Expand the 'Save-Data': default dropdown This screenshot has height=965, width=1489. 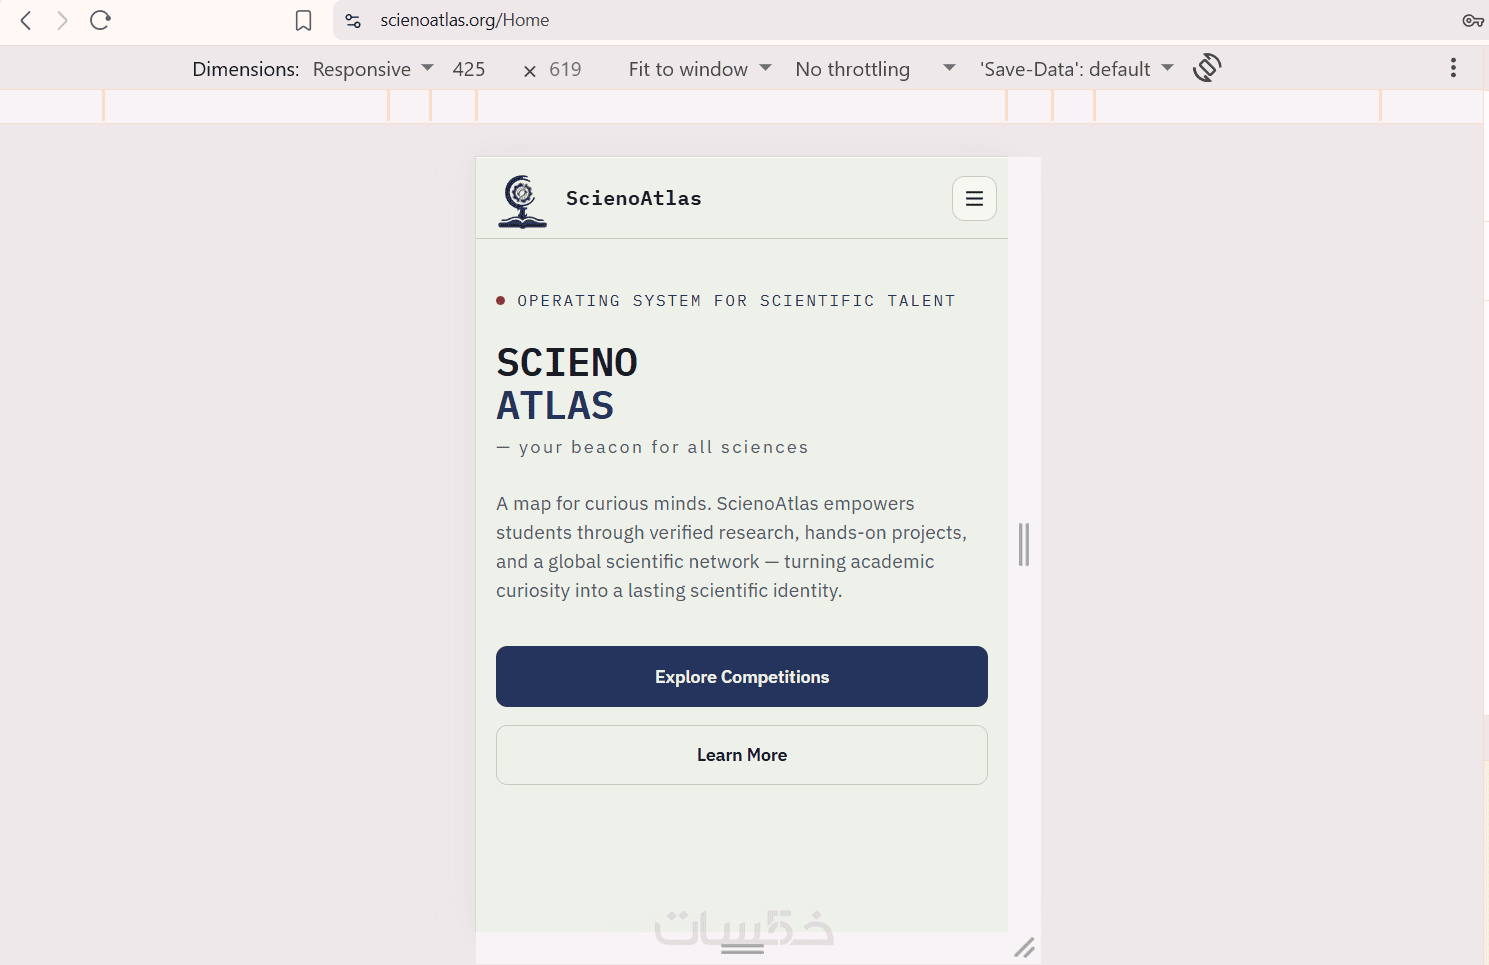click(1077, 69)
